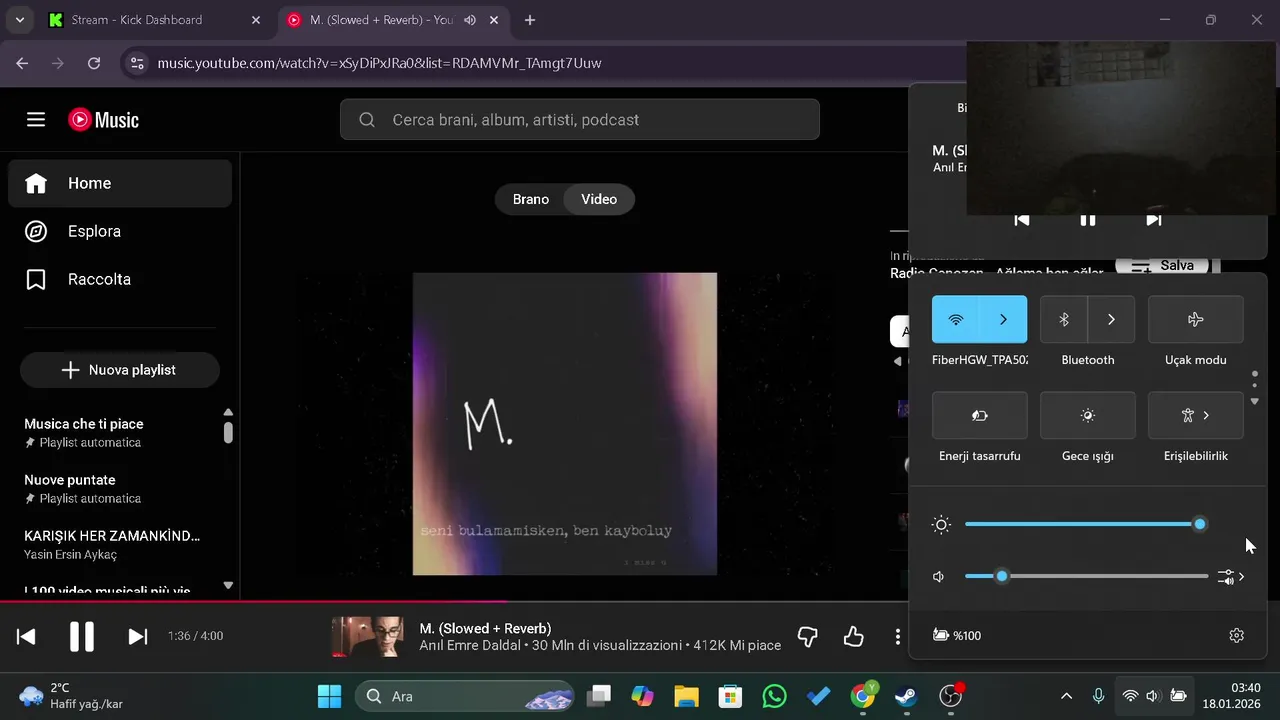This screenshot has height=720, width=1280.
Task: Go to previous track in media flyout
Action: 1022,220
